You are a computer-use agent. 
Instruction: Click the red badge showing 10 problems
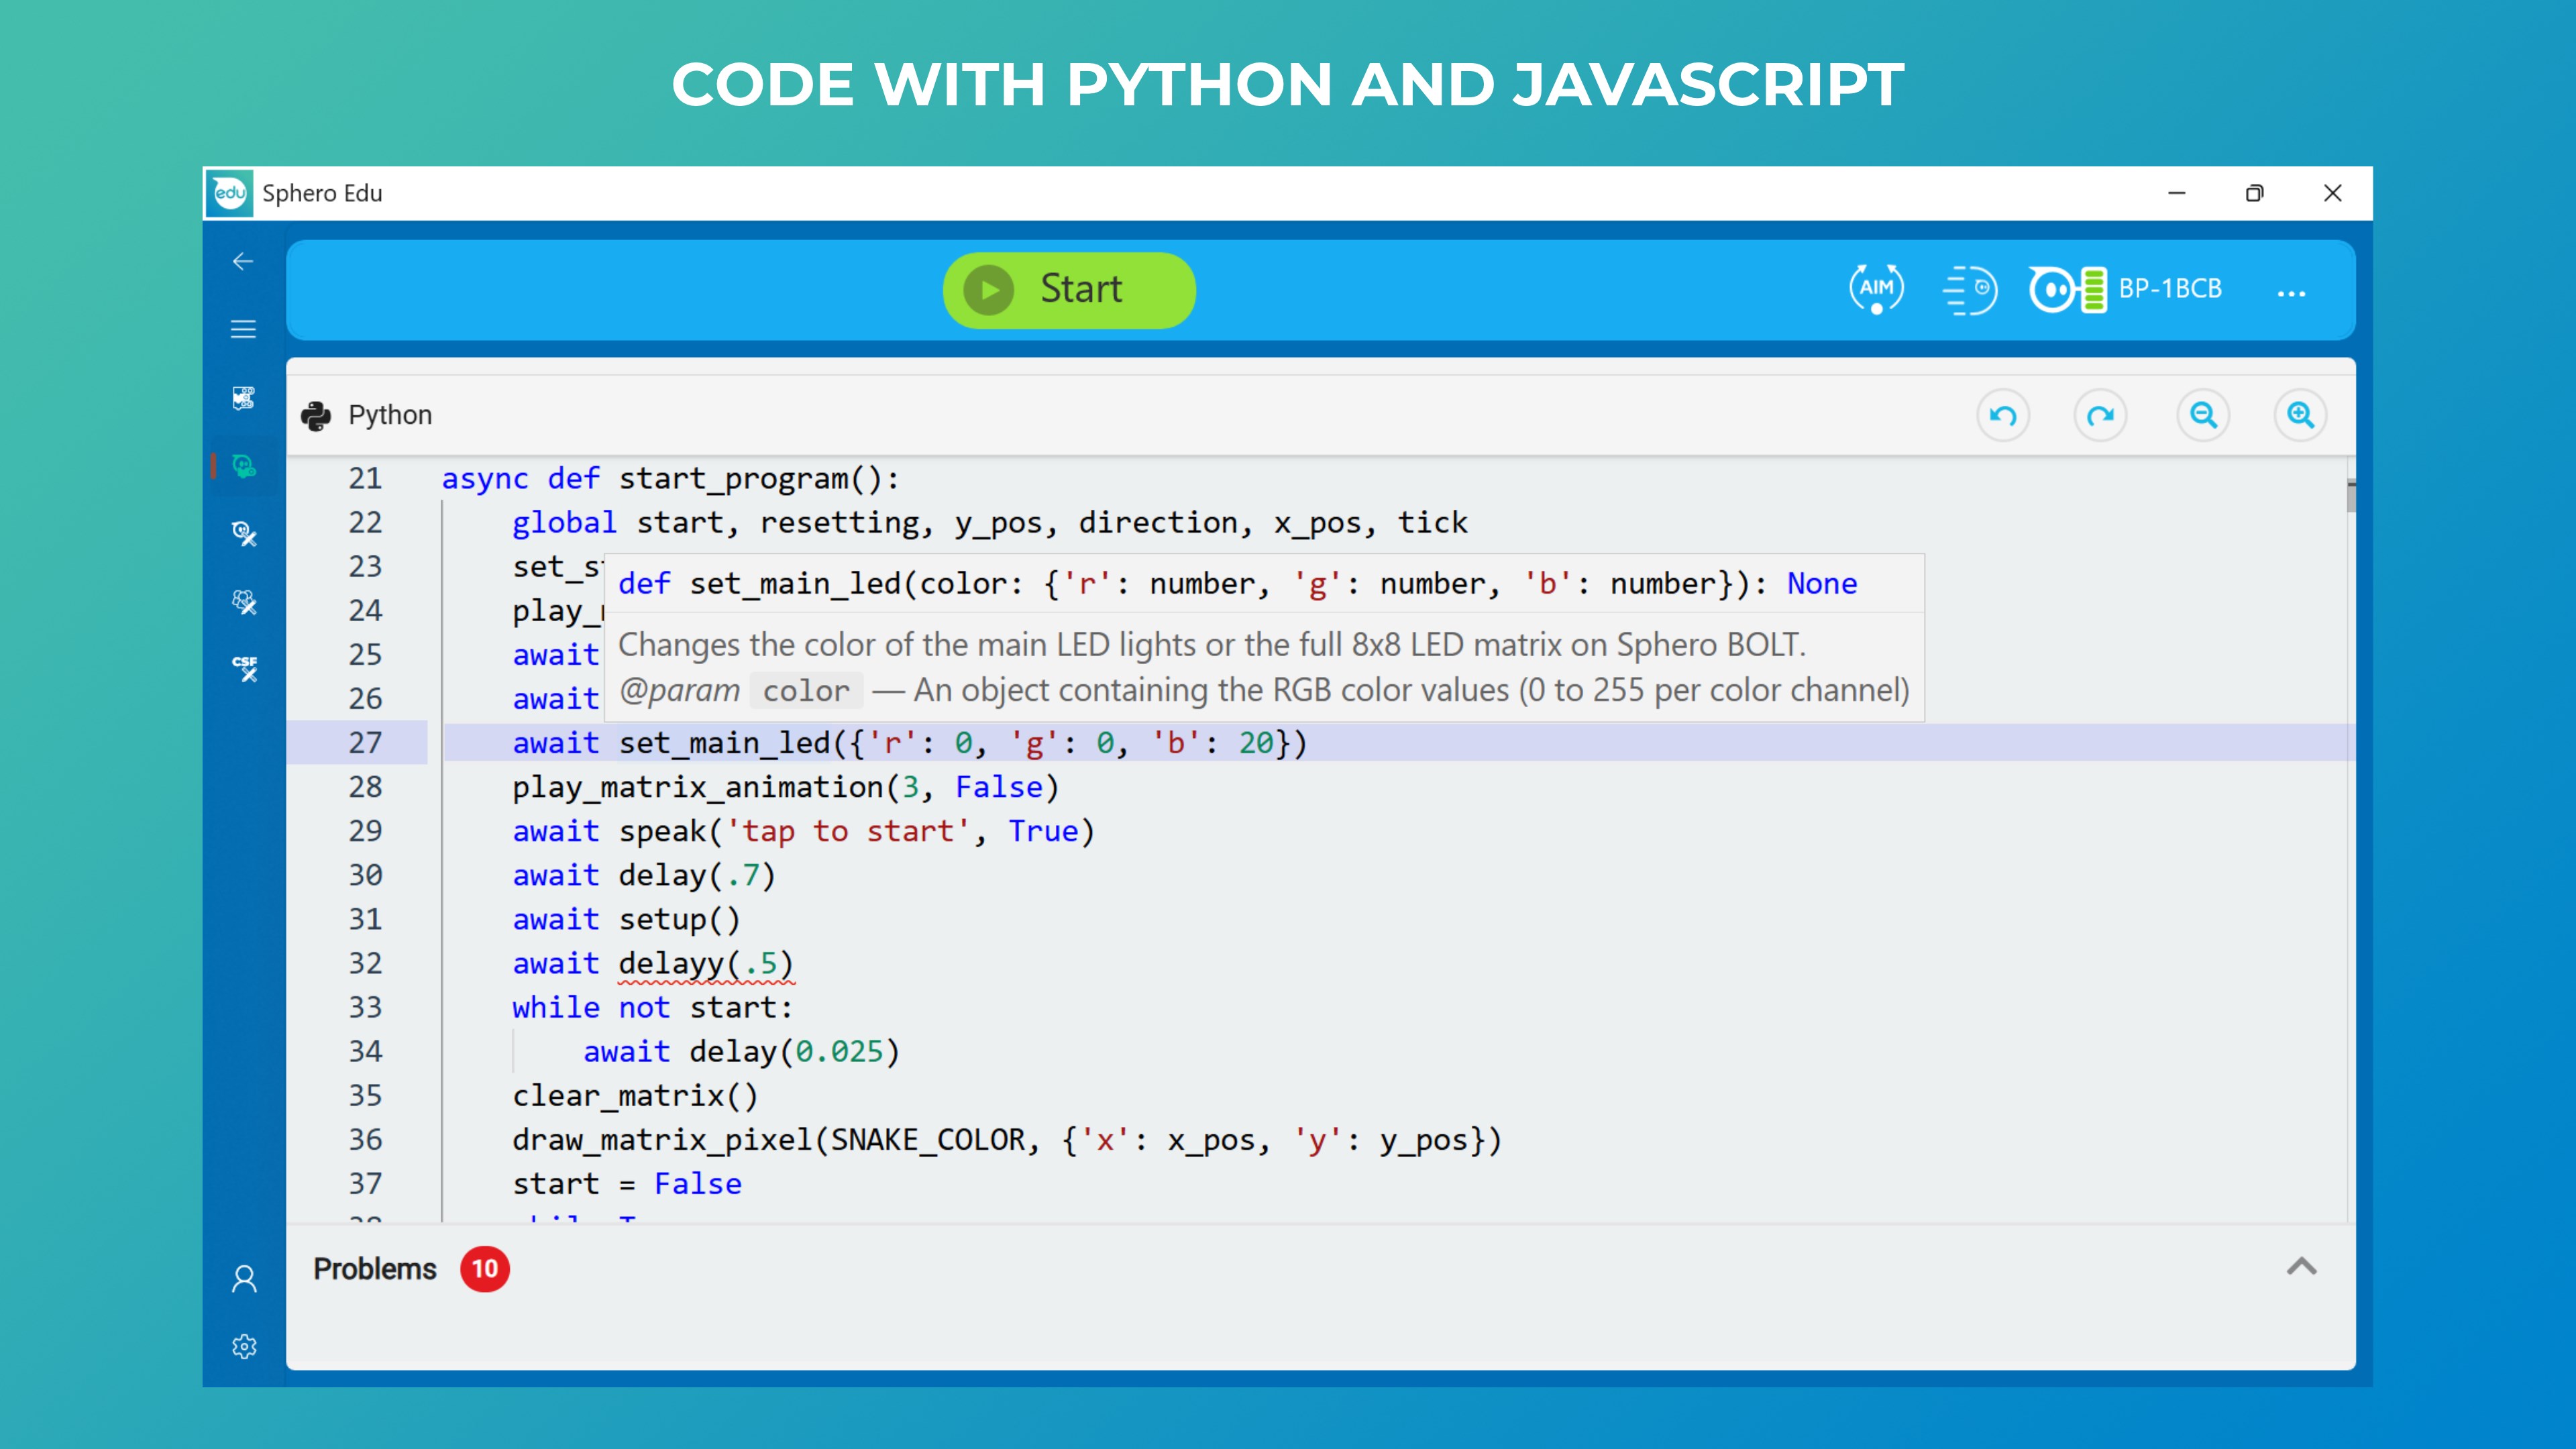pos(485,1268)
